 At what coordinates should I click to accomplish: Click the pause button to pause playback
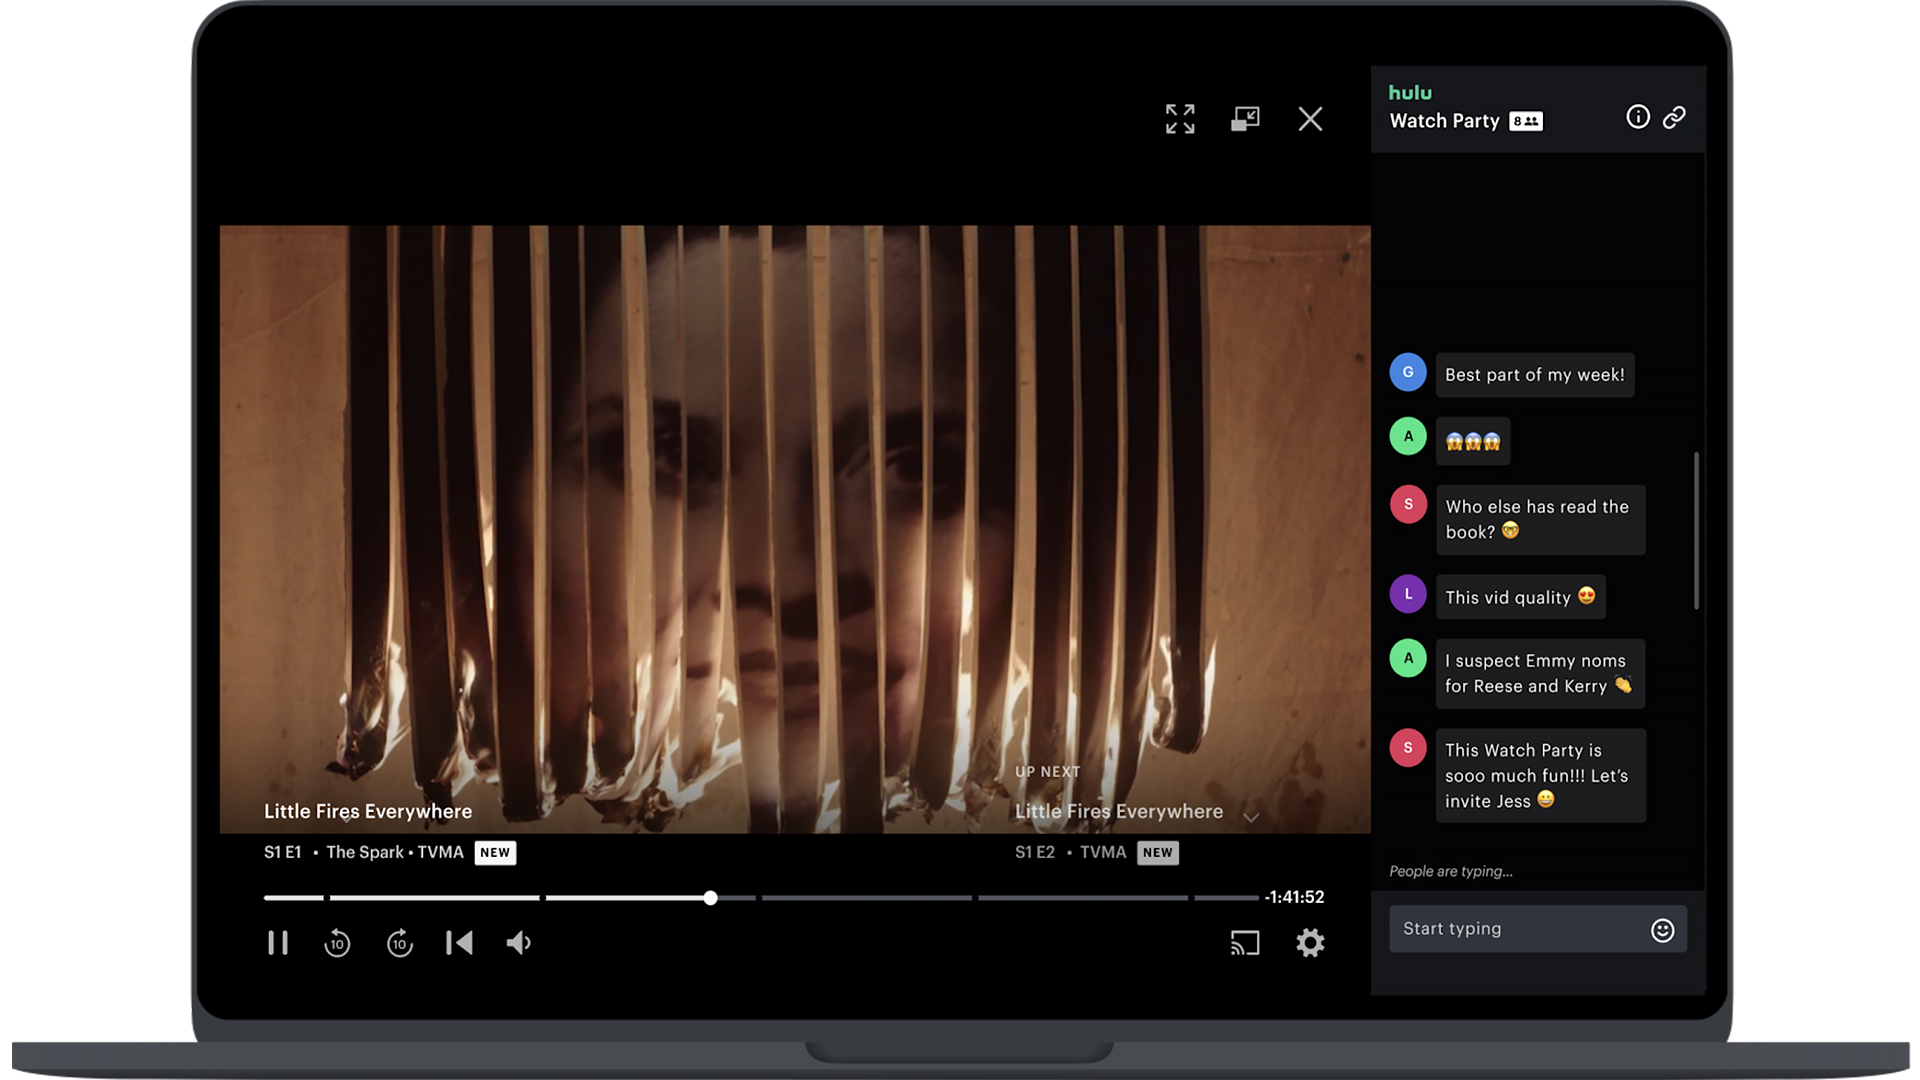click(278, 943)
